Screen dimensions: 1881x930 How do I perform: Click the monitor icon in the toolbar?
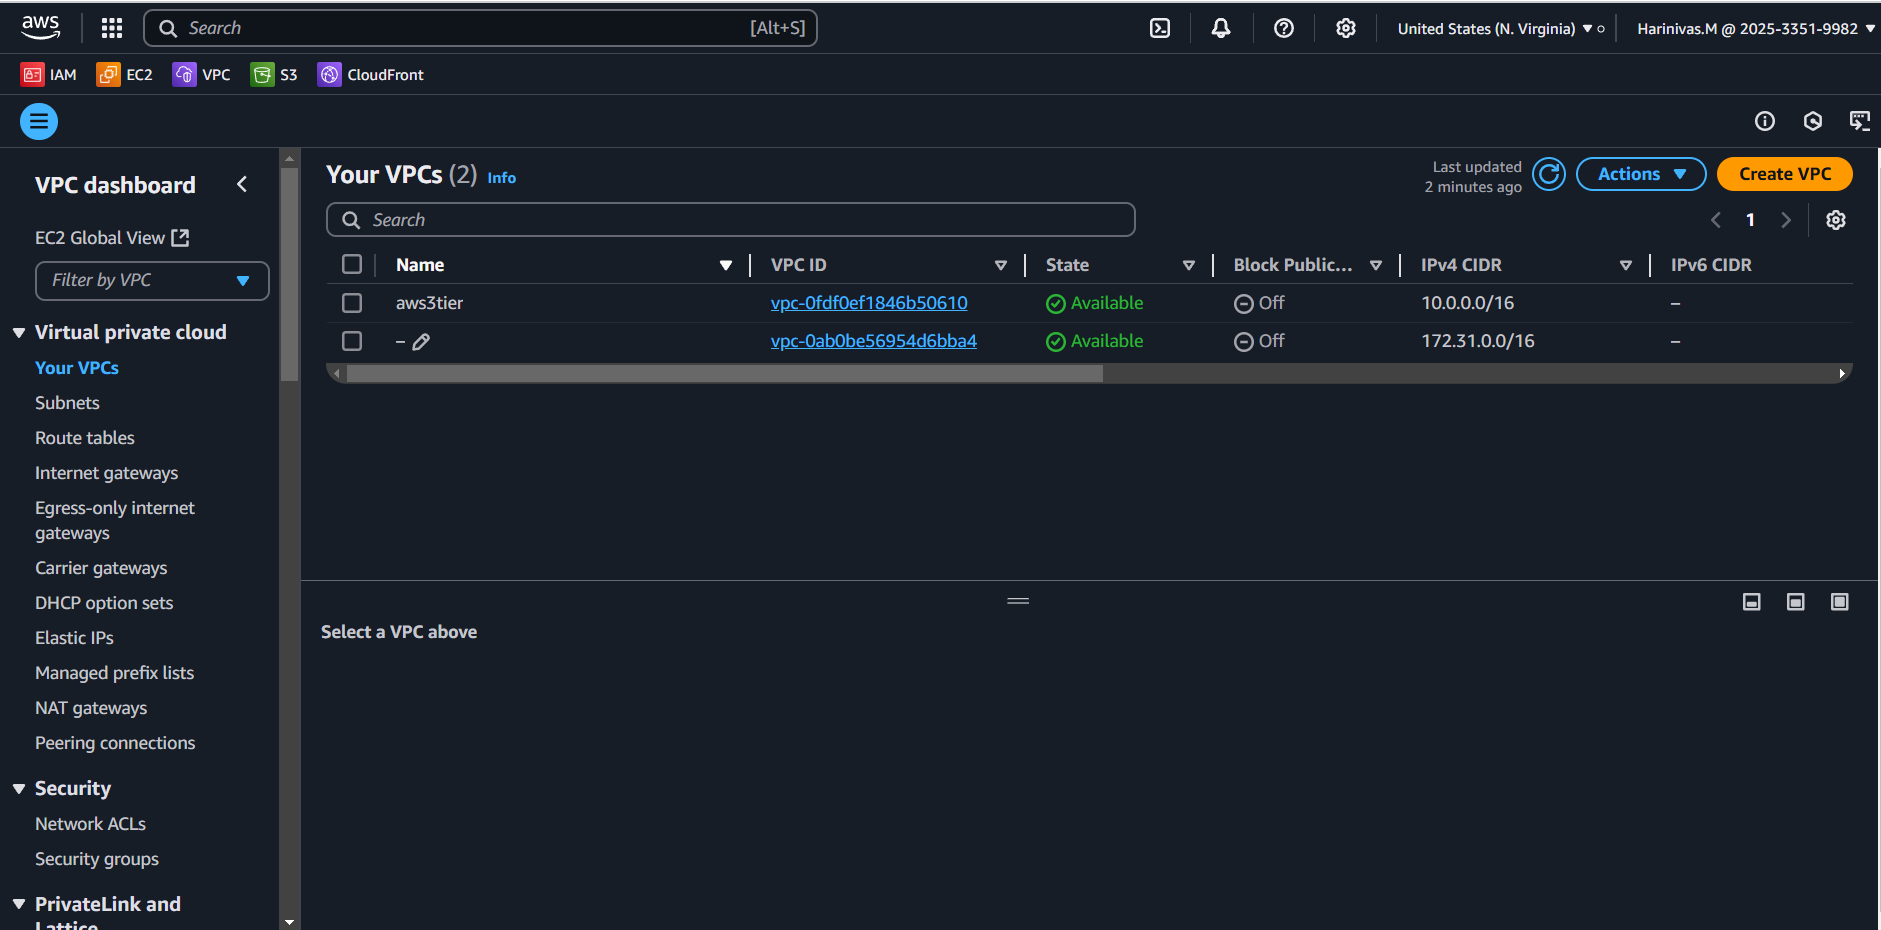[1860, 121]
